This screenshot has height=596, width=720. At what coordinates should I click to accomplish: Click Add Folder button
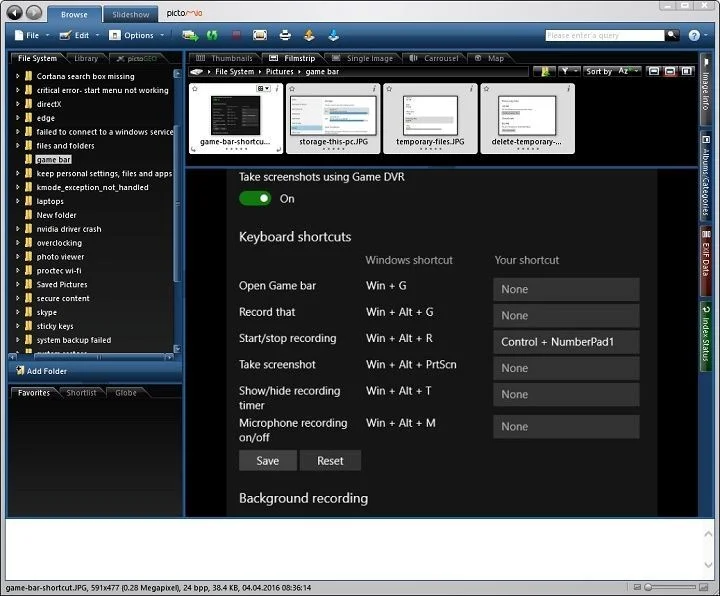pos(41,371)
